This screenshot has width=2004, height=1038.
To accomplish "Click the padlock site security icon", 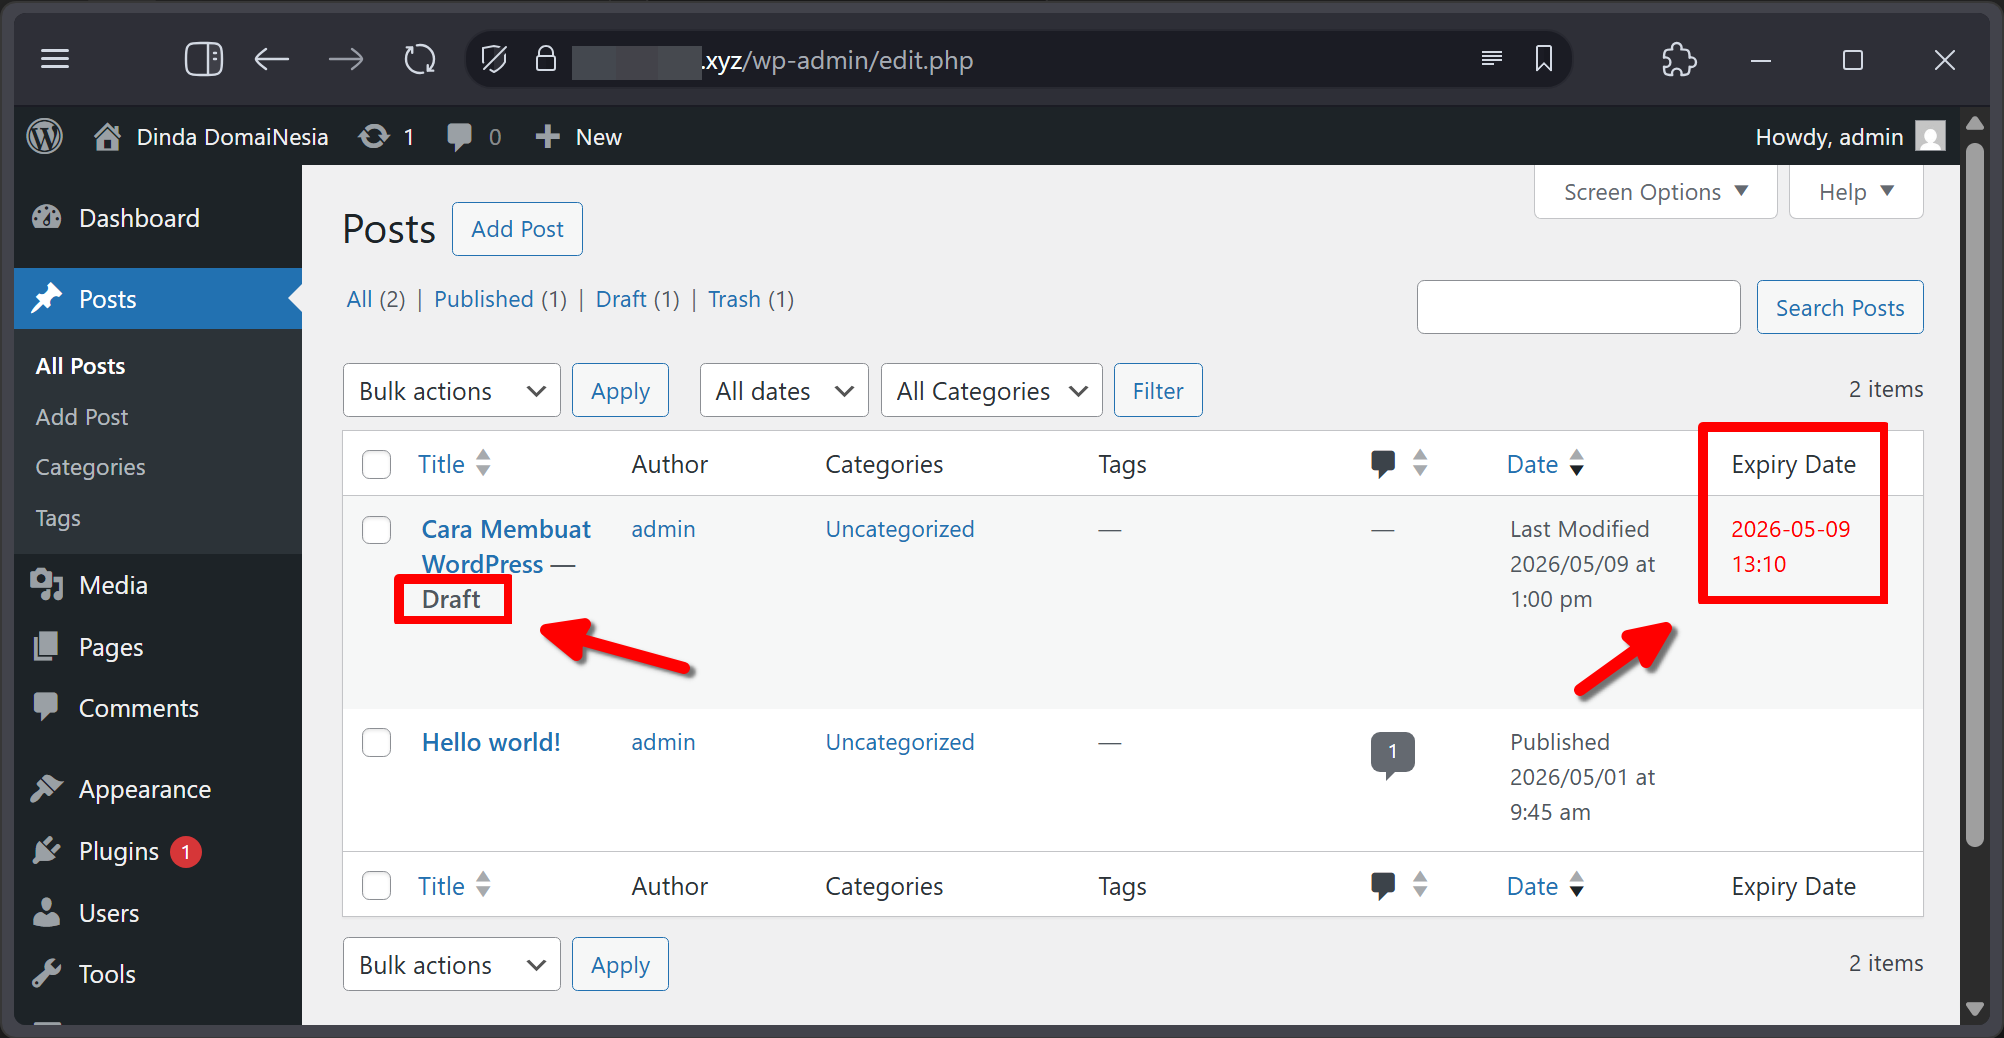I will point(546,59).
